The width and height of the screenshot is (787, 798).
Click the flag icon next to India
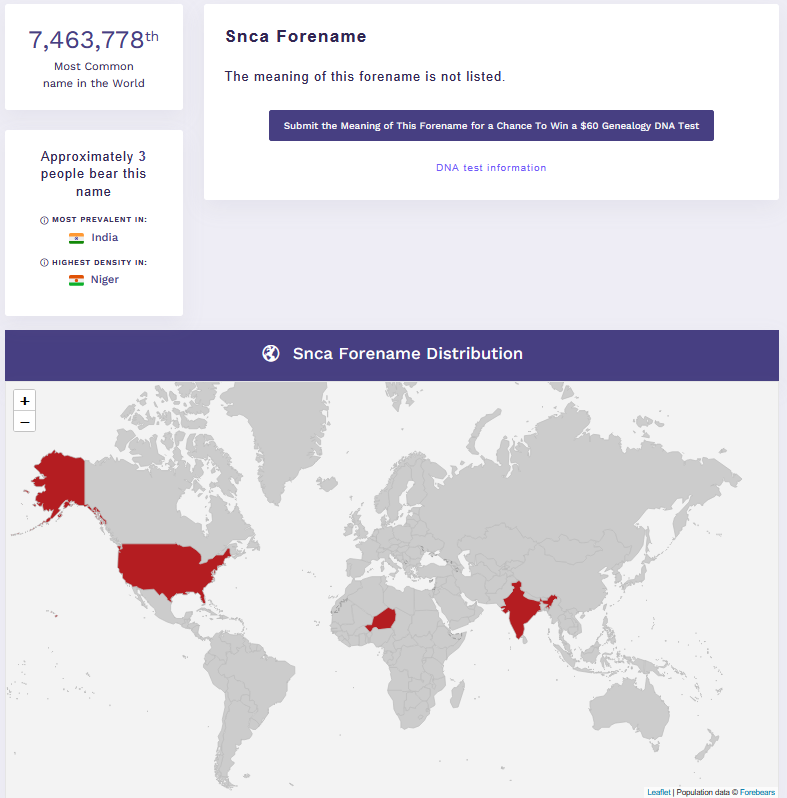coord(76,238)
